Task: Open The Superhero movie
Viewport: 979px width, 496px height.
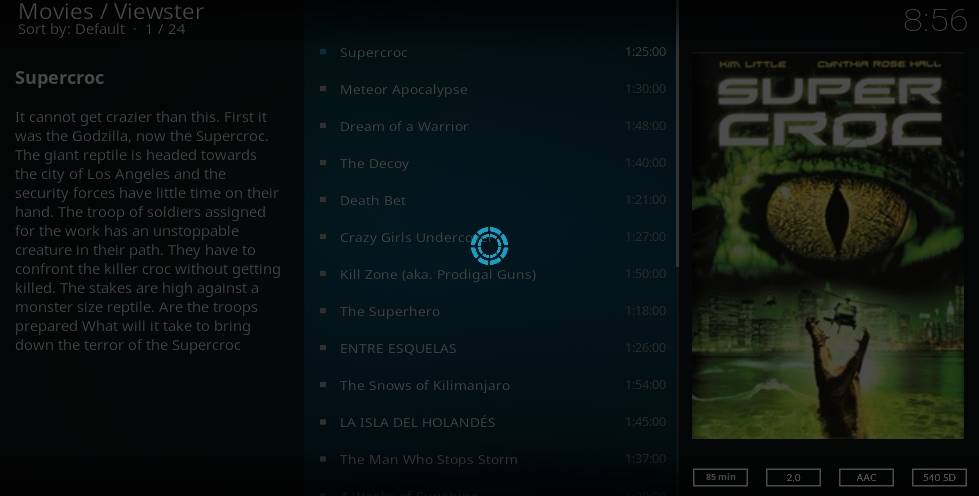Action: tap(490, 311)
